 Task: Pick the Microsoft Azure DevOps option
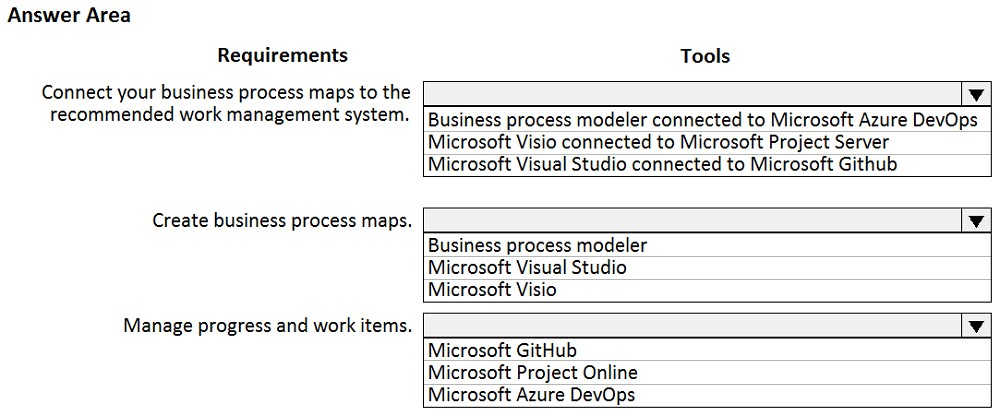(x=707, y=395)
